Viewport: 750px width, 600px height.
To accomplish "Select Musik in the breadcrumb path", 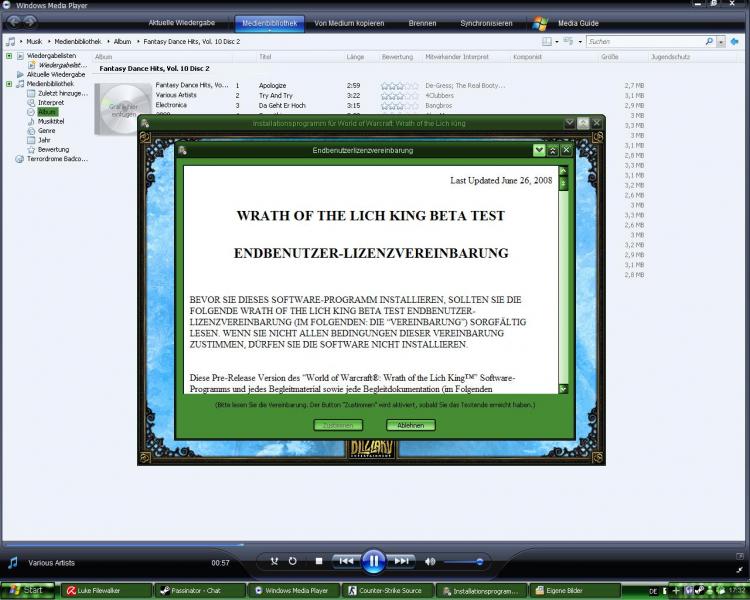I will 34,42.
